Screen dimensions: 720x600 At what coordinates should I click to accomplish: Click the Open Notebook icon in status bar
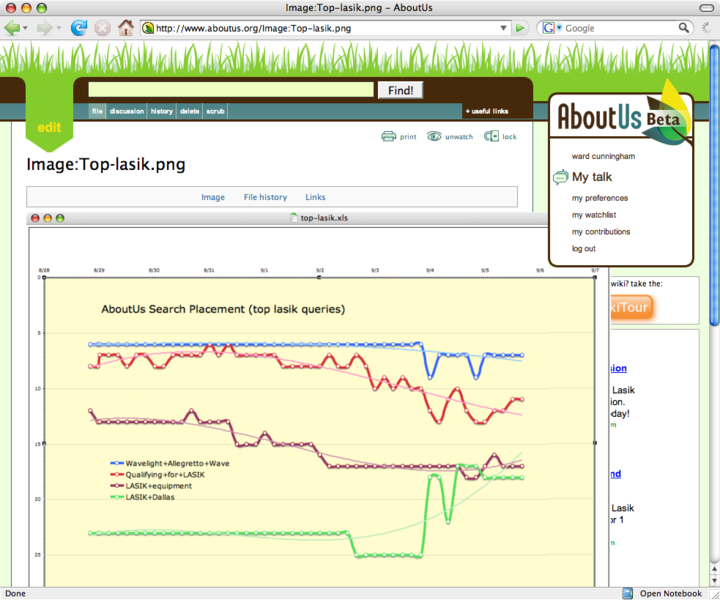tap(627, 594)
